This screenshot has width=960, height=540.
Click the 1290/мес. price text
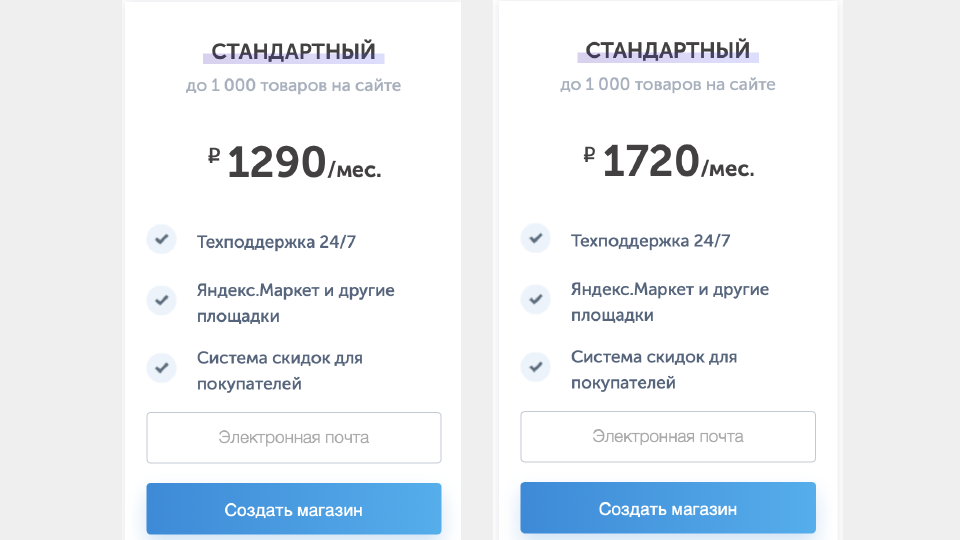pos(304,162)
